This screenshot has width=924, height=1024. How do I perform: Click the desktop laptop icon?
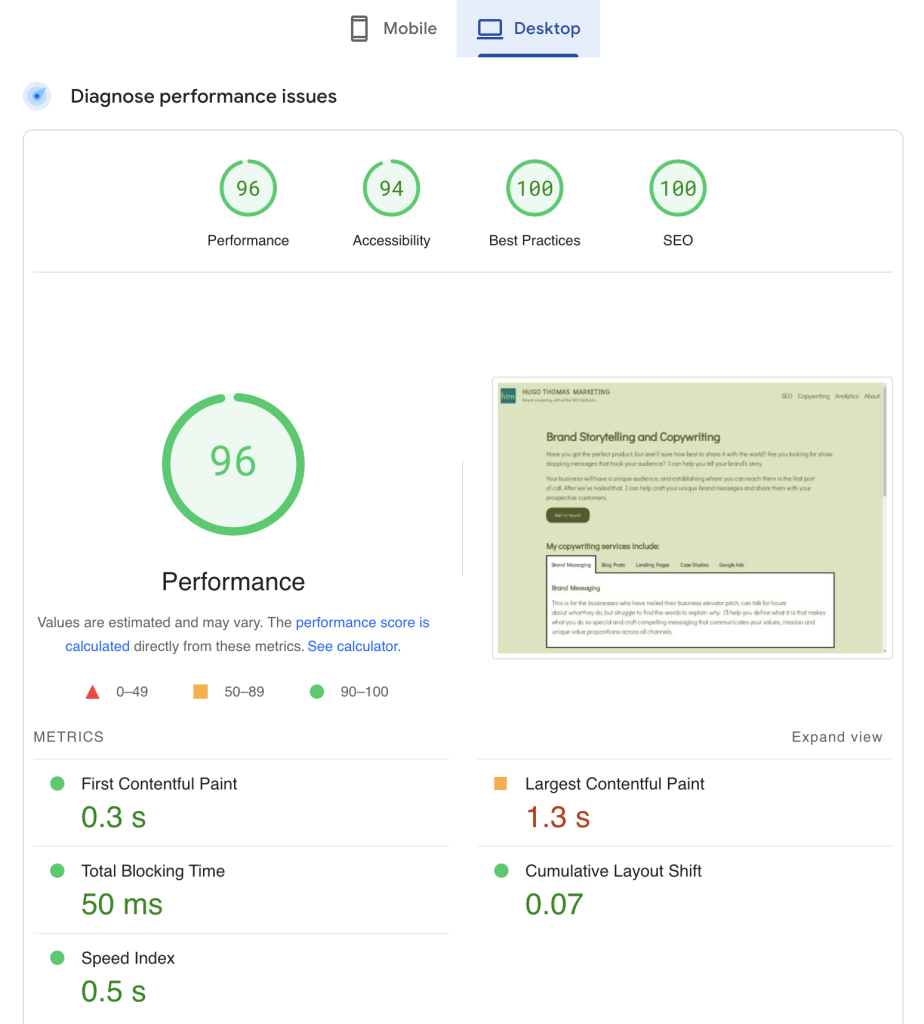point(490,29)
